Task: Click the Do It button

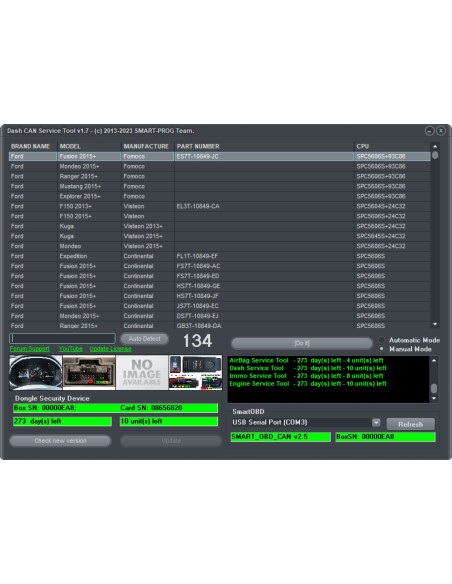Action: 302,343
